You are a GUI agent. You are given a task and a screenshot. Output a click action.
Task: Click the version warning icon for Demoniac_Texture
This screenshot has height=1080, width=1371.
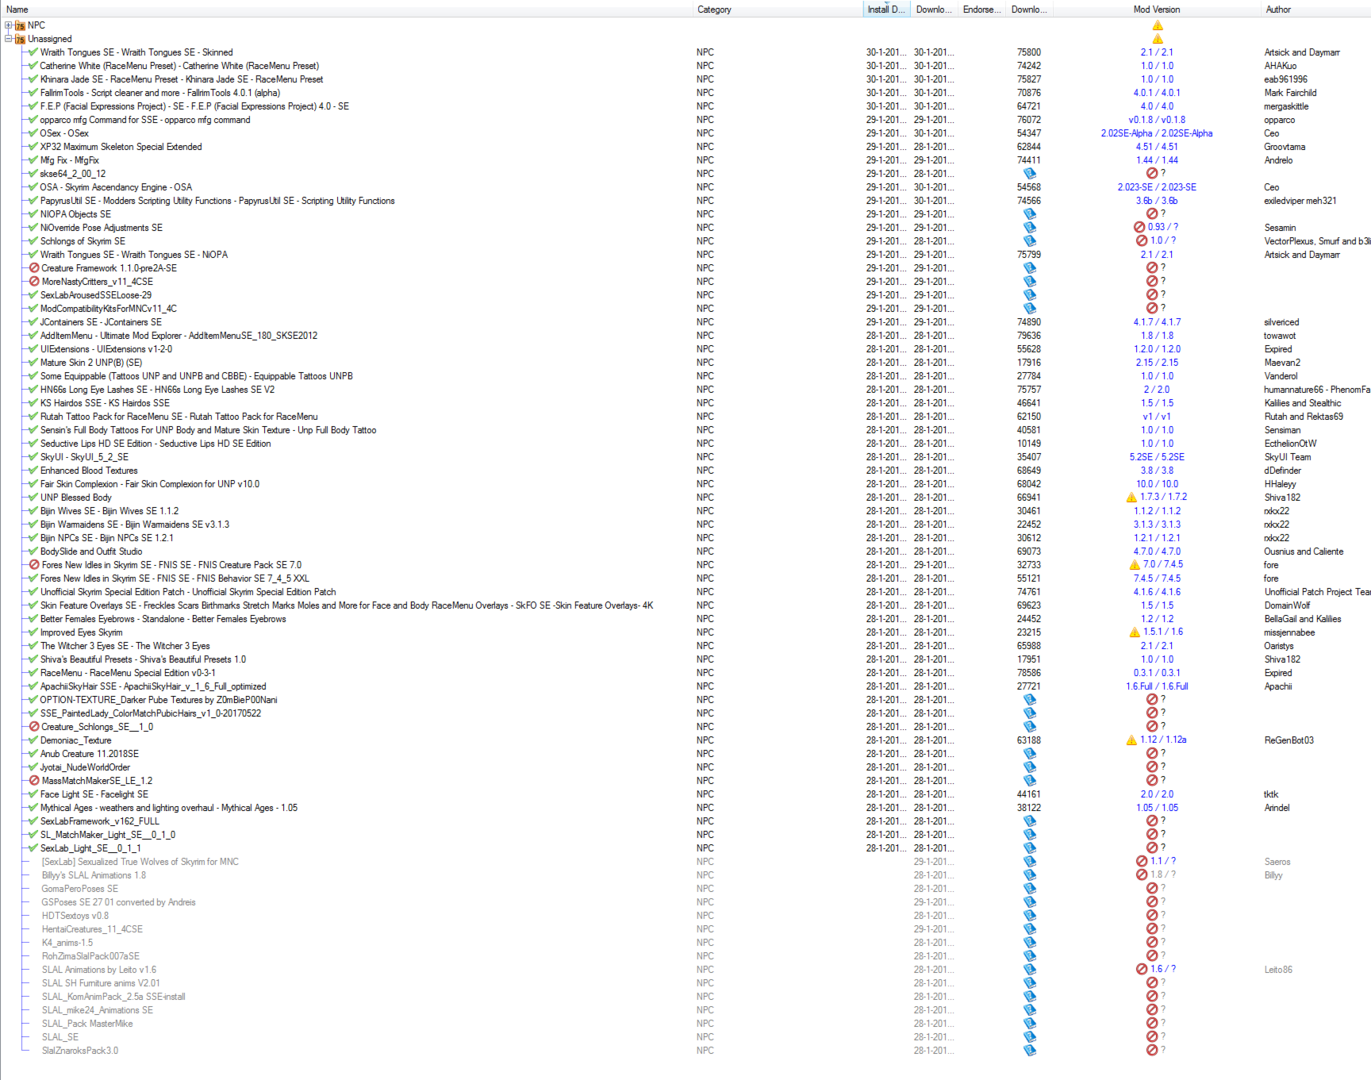coord(1131,740)
